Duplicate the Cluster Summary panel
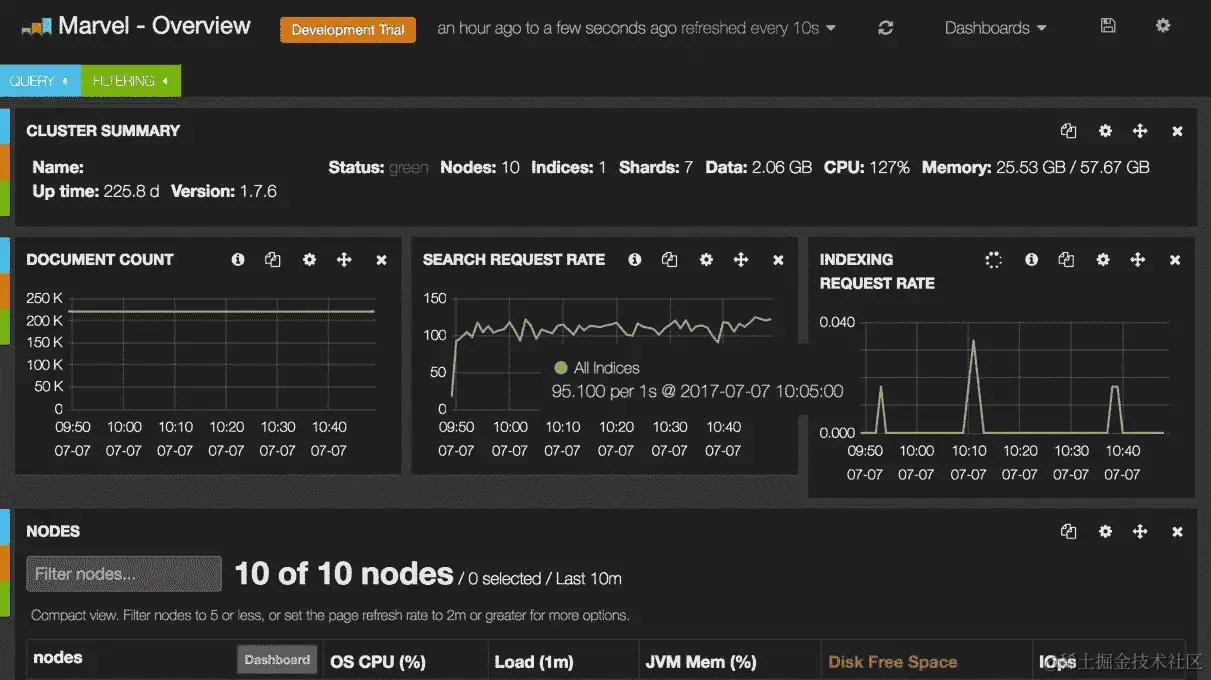Image resolution: width=1211 pixels, height=680 pixels. [x=1069, y=131]
